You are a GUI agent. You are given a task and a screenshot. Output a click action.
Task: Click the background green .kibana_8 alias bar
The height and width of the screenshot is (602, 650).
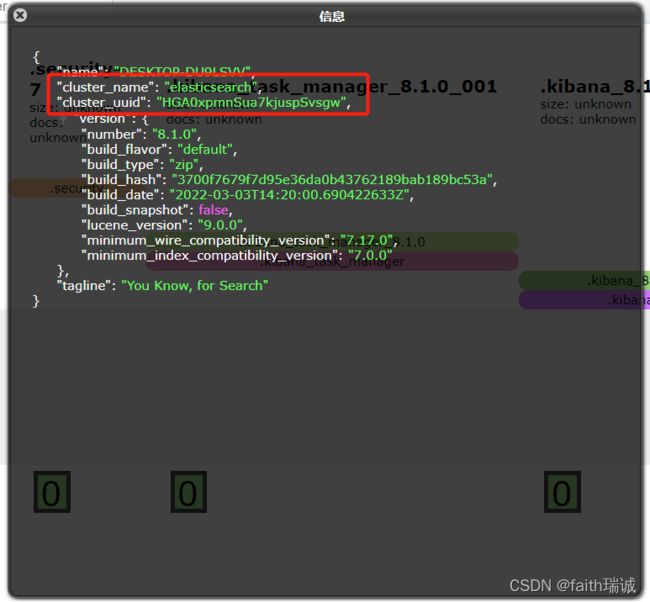[584, 280]
